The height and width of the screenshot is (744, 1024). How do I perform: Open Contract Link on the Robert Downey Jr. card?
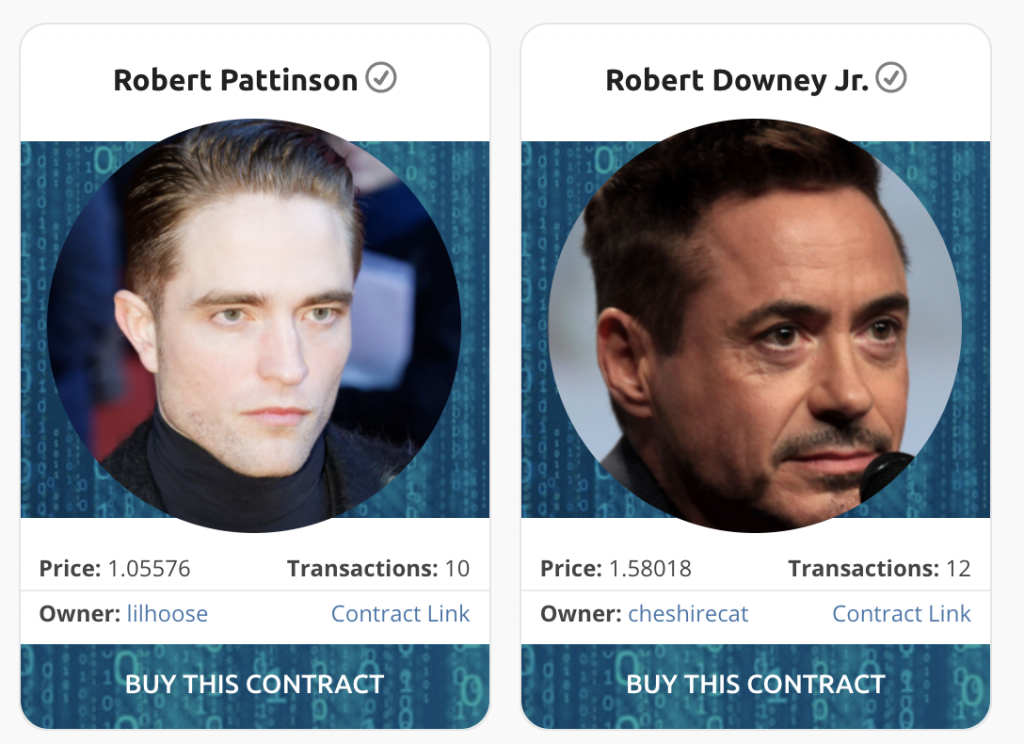tap(901, 614)
